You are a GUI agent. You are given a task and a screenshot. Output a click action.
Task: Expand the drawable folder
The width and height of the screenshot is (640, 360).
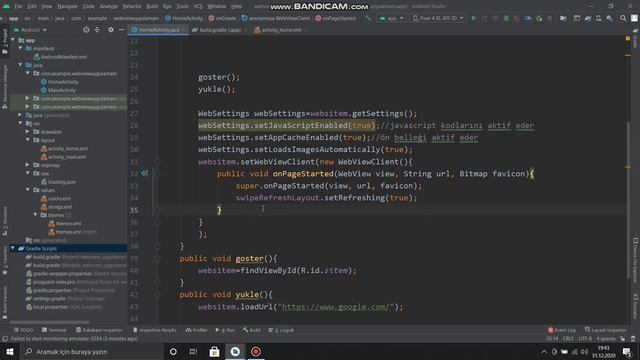click(x=28, y=131)
